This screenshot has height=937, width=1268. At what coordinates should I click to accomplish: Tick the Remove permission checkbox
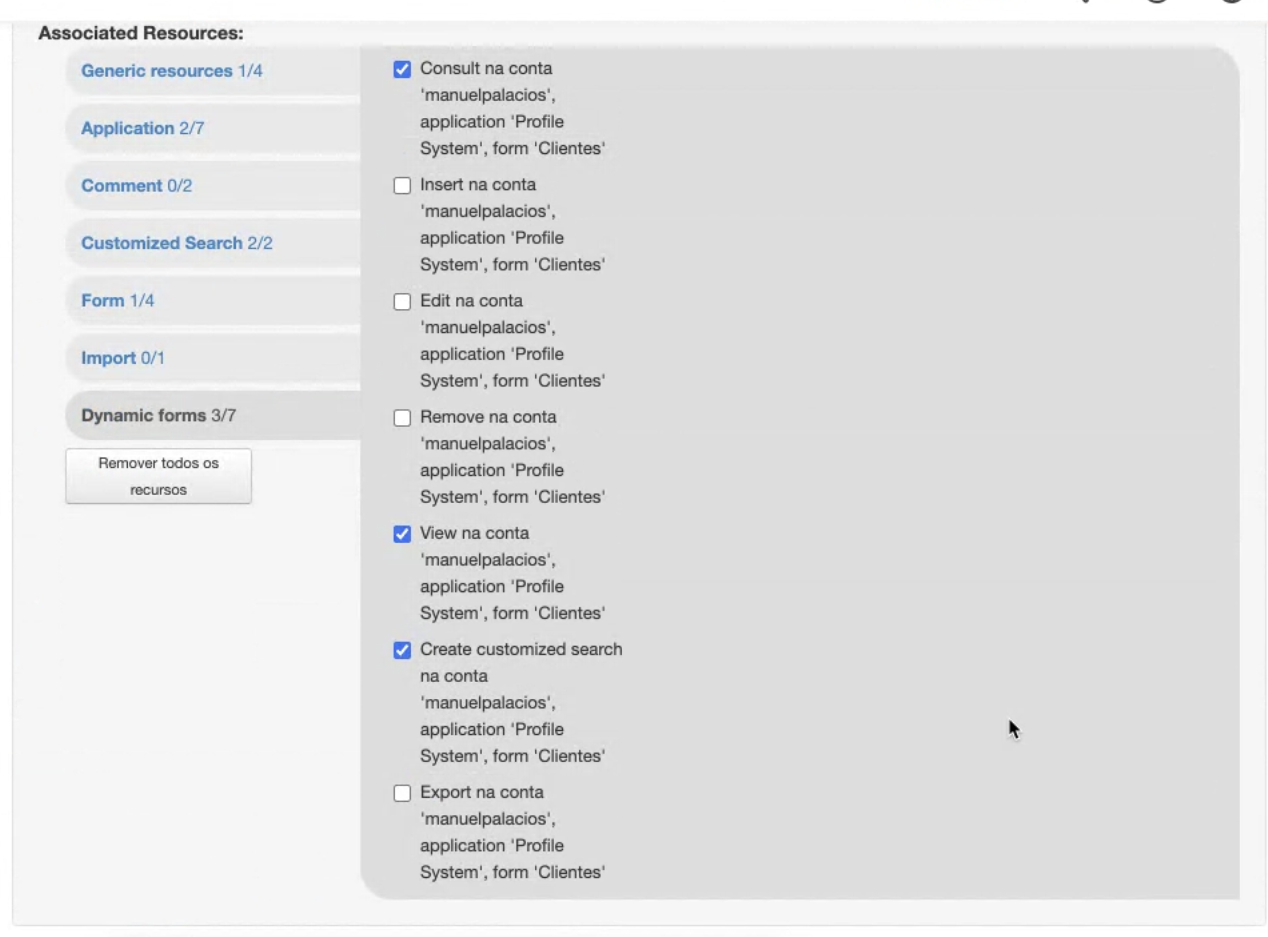(x=402, y=418)
